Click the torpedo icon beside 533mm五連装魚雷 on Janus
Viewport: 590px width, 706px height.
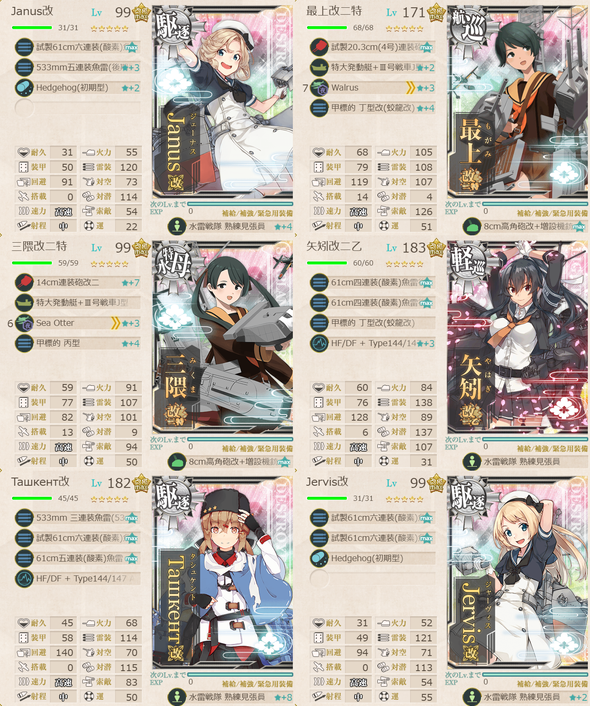[24, 67]
